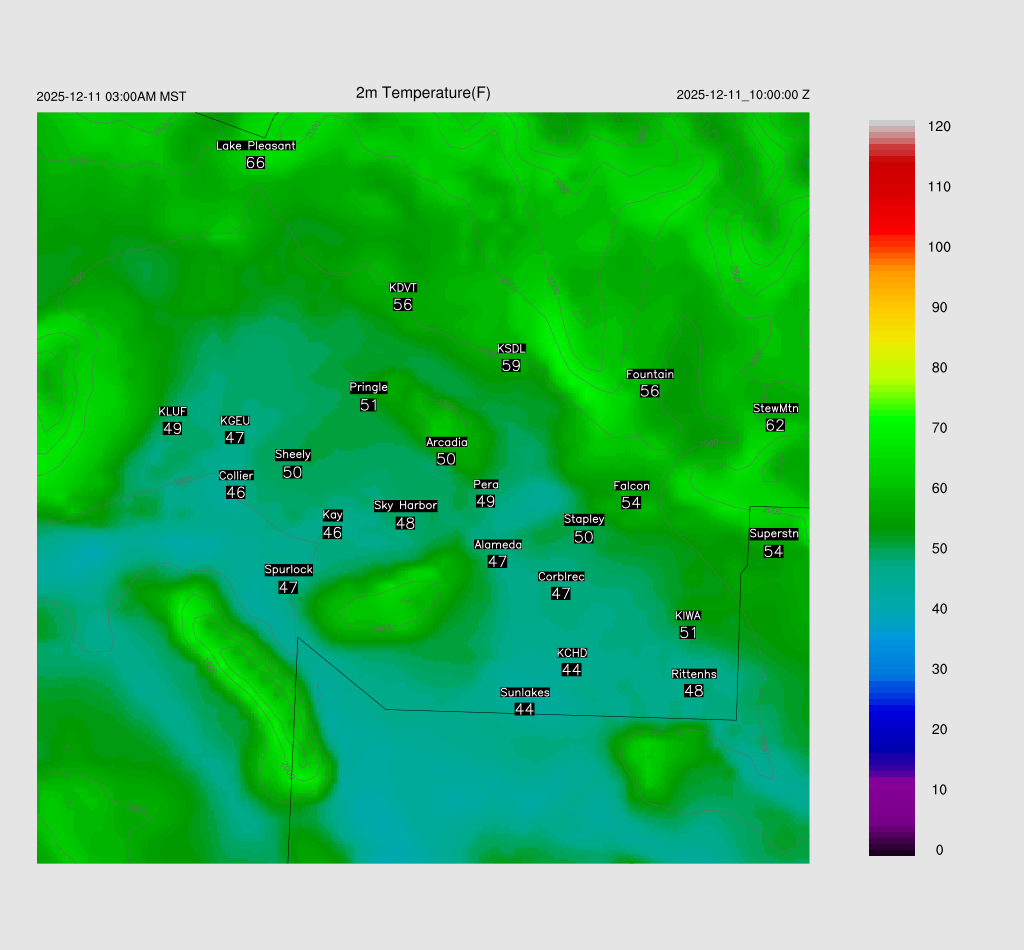The image size is (1024, 950).
Task: Click the KLUF station label
Action: [173, 411]
